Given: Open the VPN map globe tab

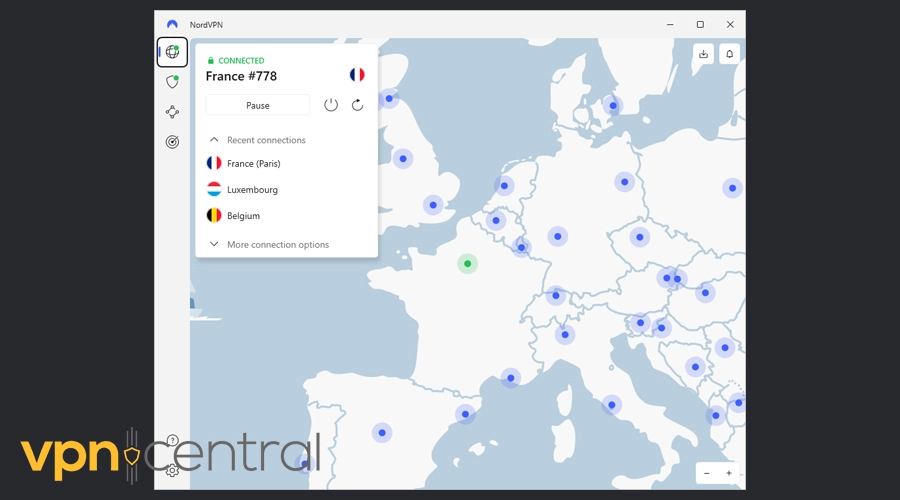Looking at the screenshot, I should click(x=172, y=52).
